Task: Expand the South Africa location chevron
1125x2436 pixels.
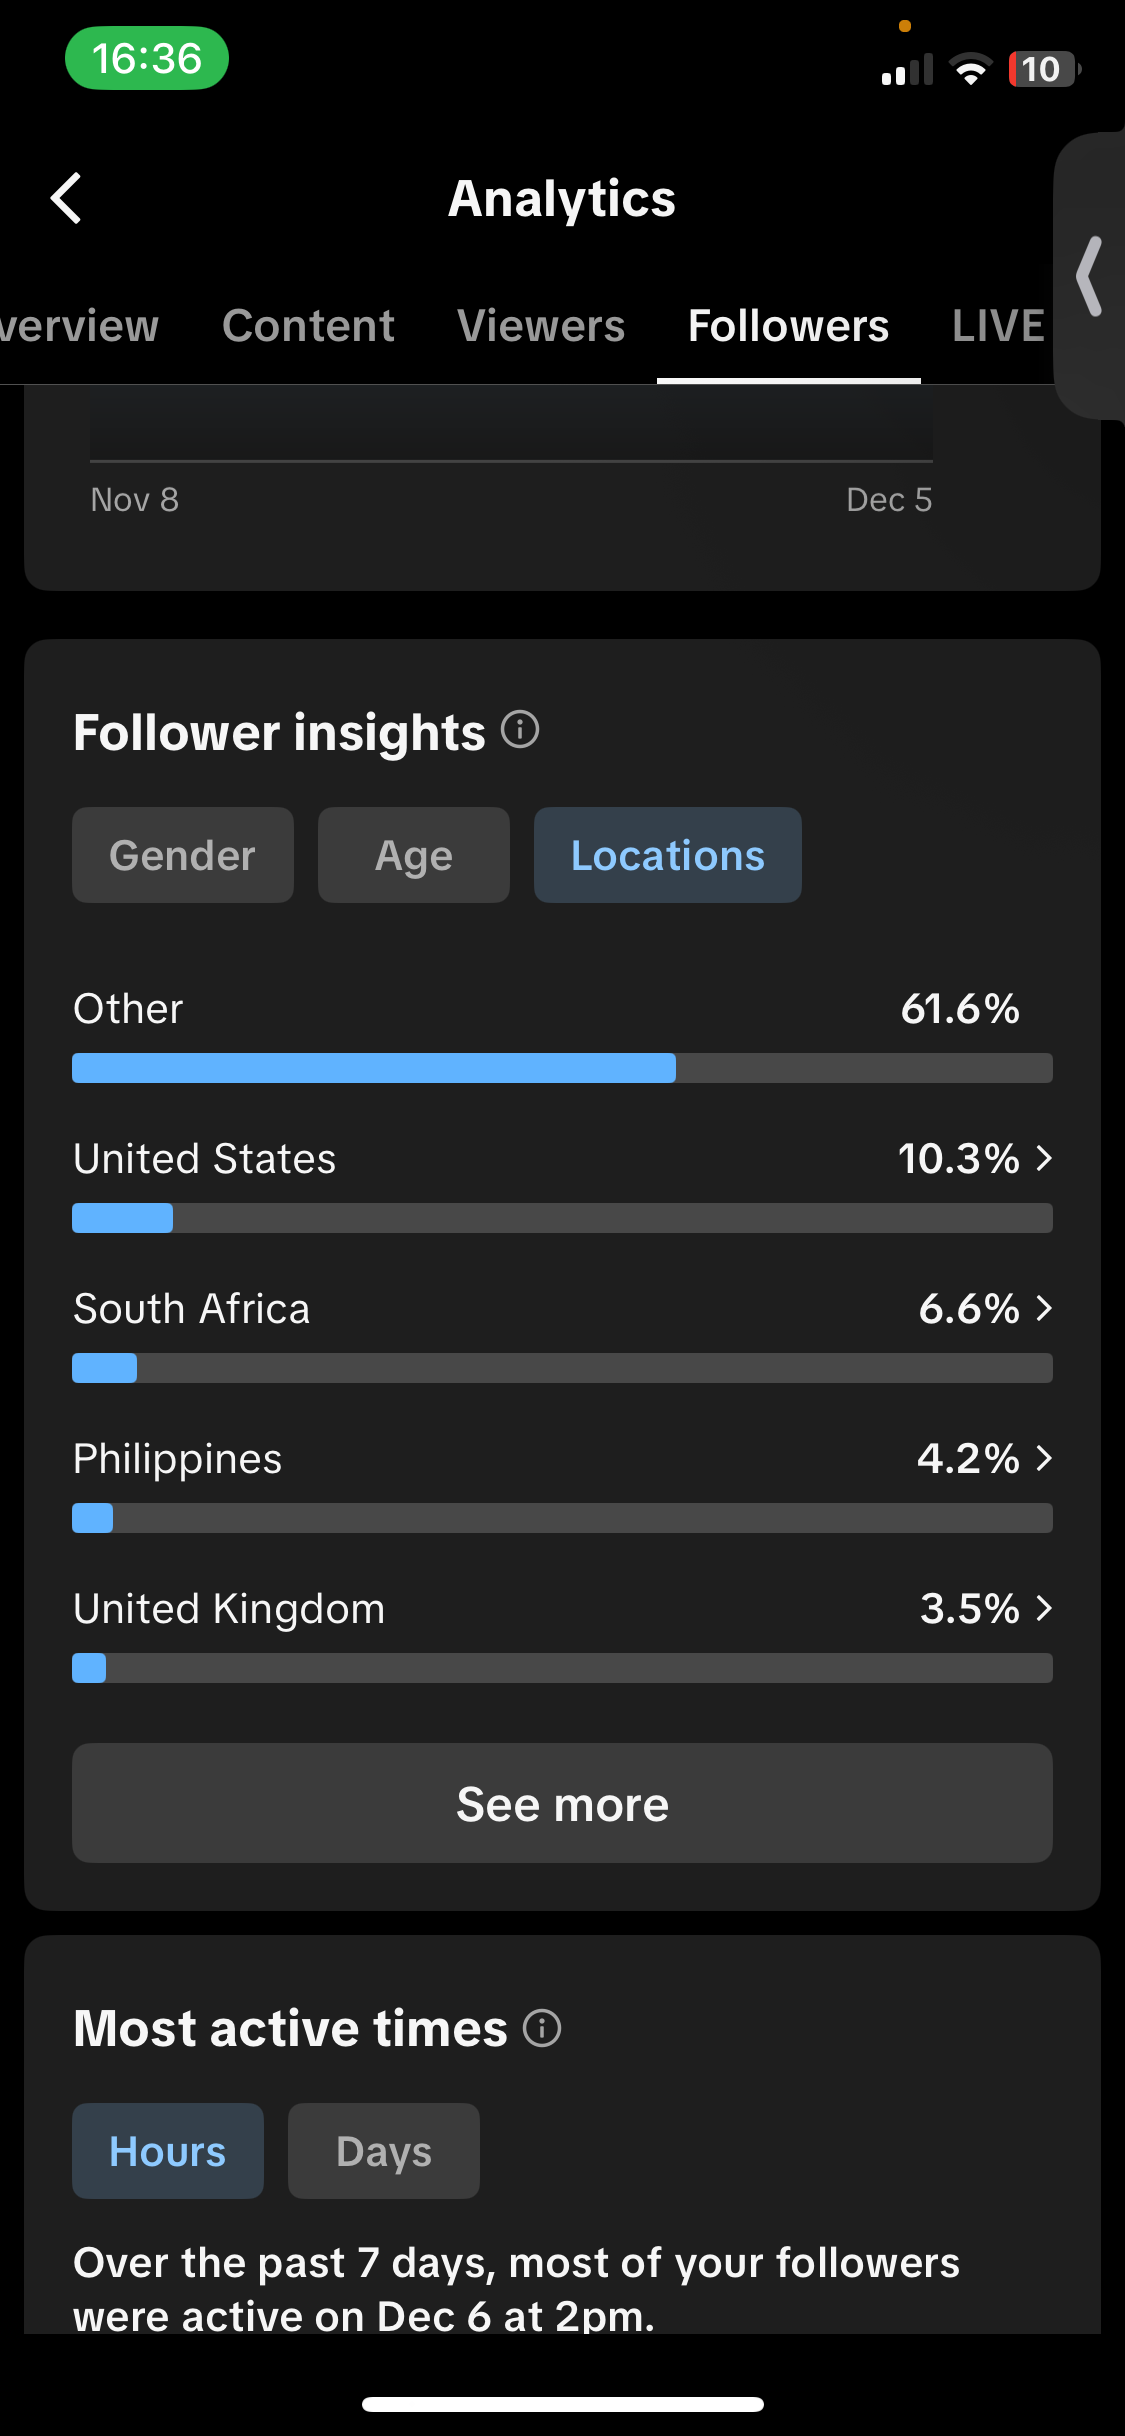Action: tap(1044, 1309)
